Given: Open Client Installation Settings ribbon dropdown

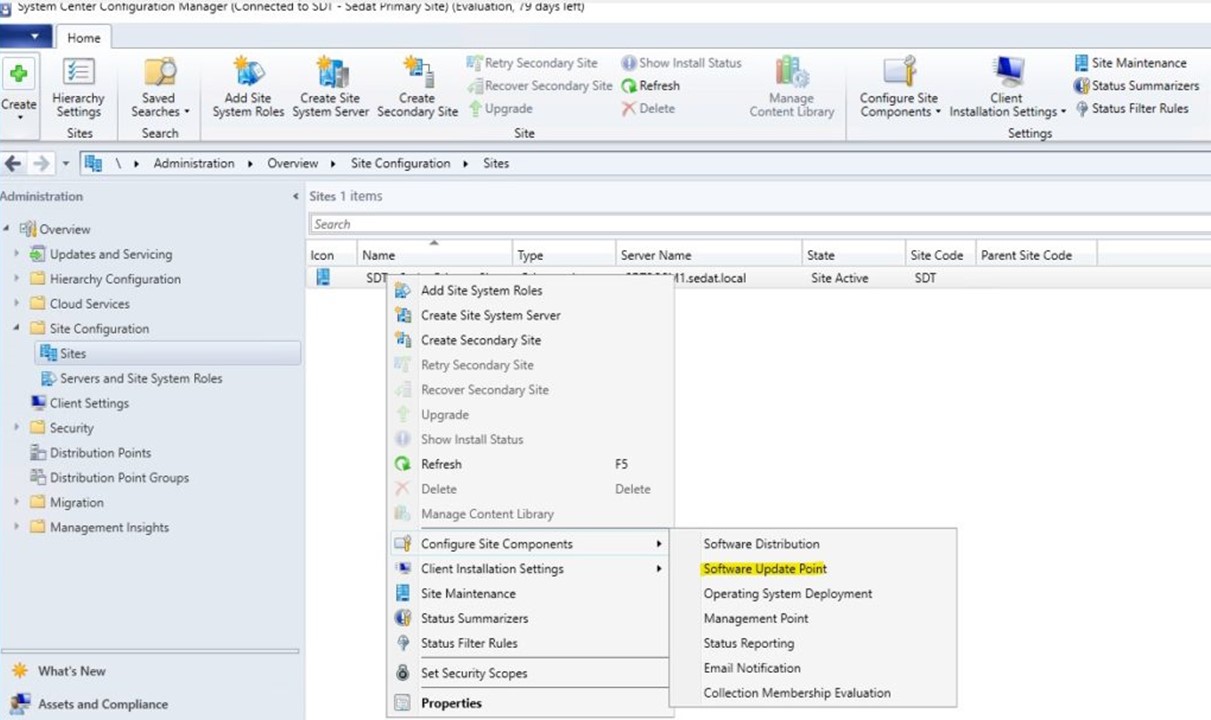Looking at the screenshot, I should [1007, 88].
